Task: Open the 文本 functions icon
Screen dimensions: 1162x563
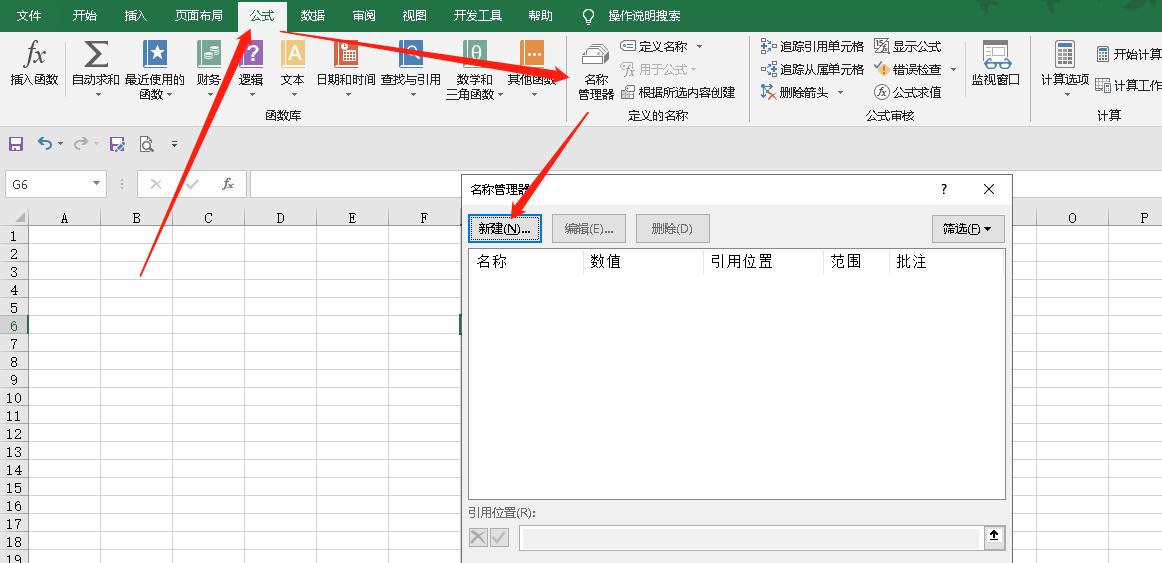Action: point(293,55)
